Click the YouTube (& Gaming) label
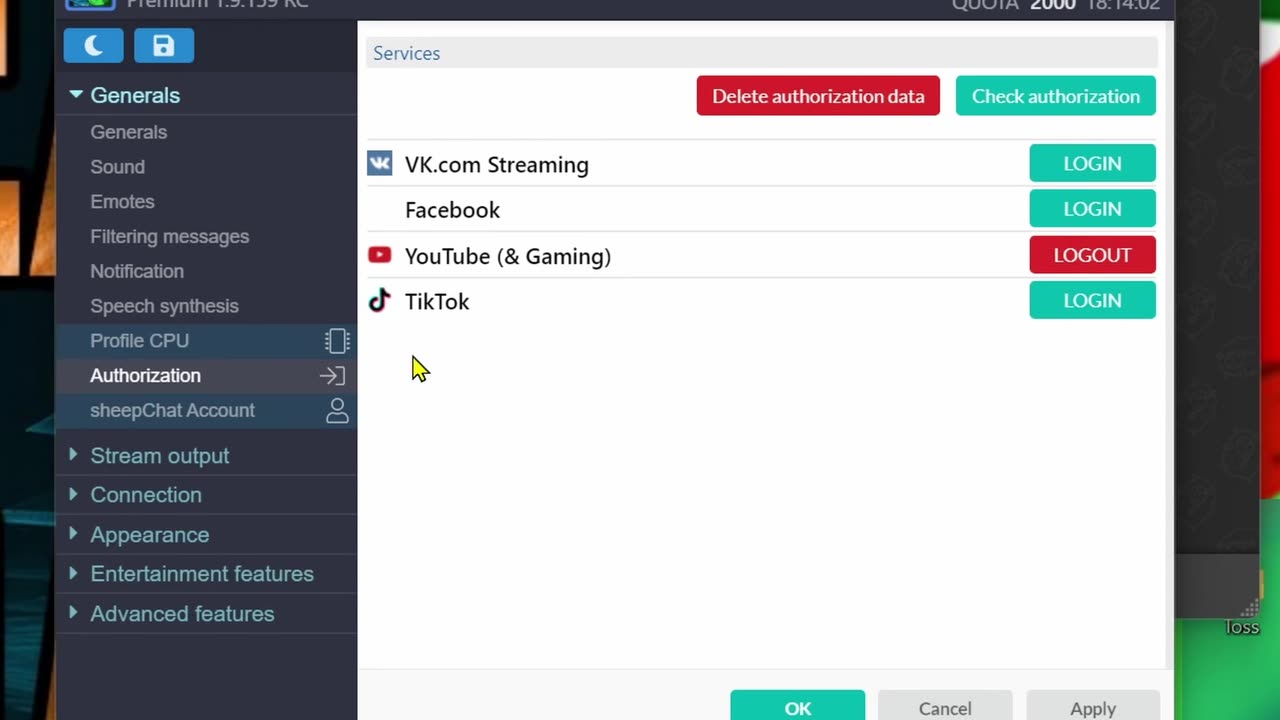Image resolution: width=1280 pixels, height=720 pixels. [x=508, y=256]
